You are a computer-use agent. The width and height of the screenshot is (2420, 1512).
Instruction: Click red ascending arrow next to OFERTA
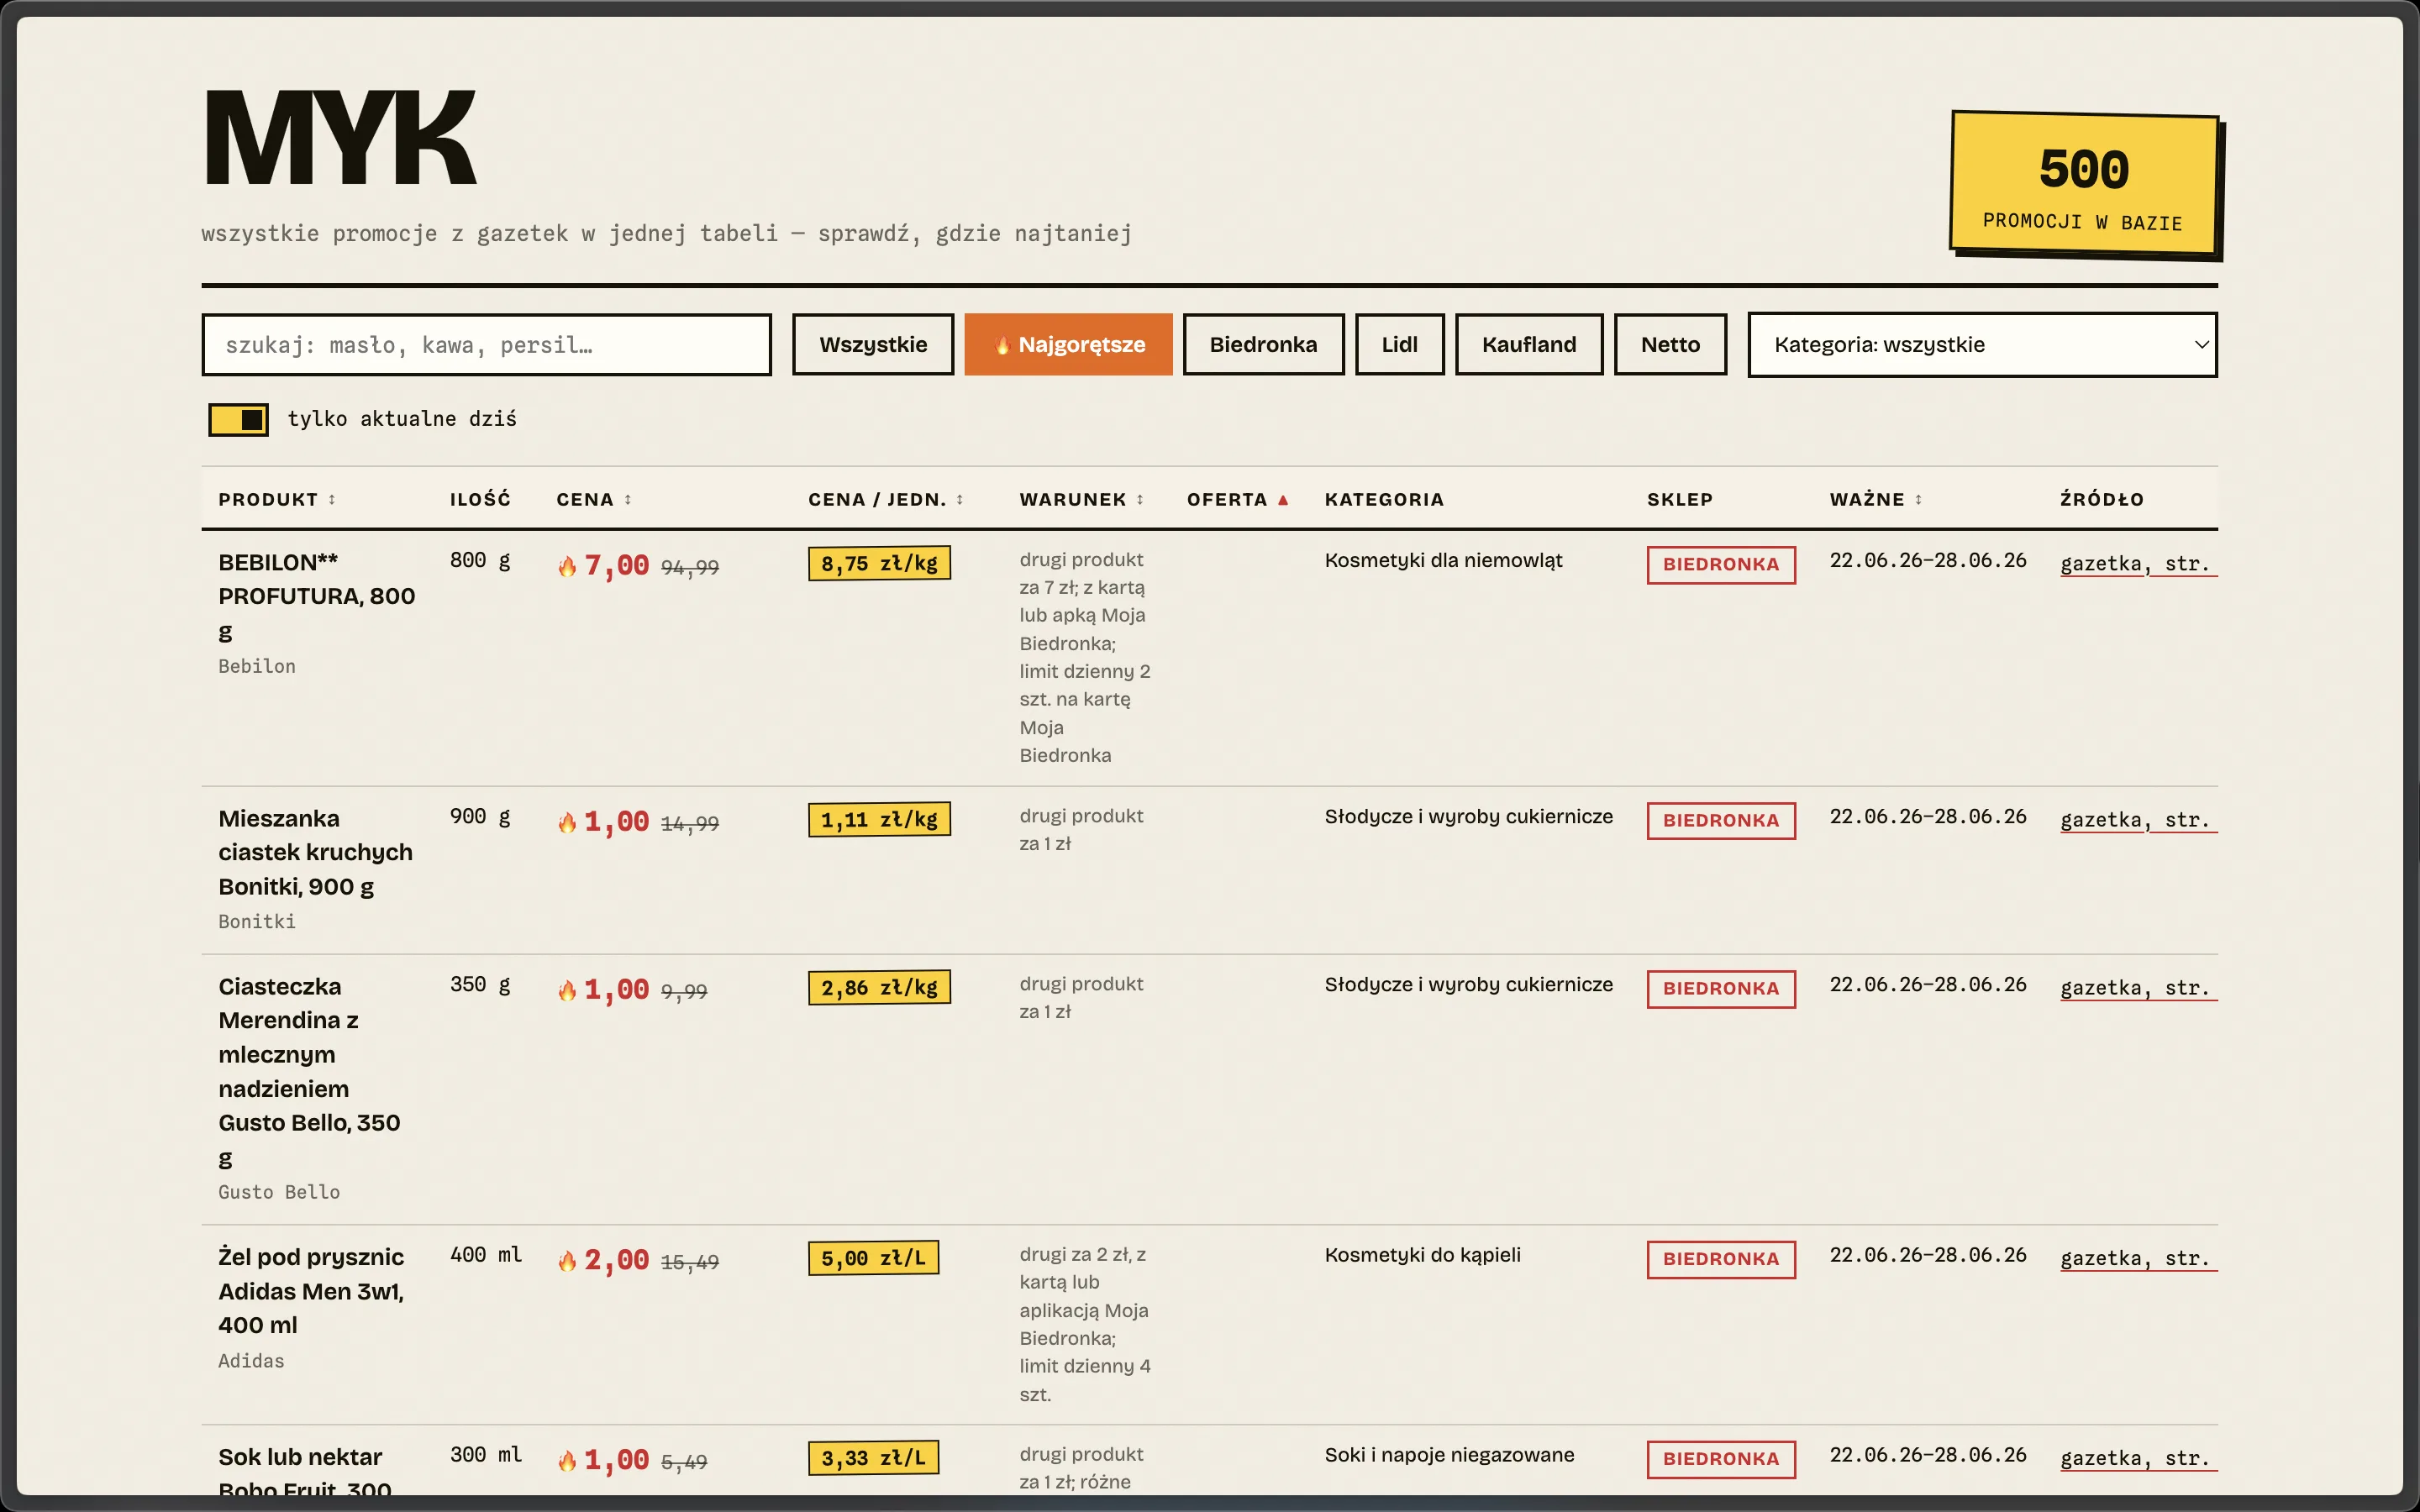(x=1283, y=499)
